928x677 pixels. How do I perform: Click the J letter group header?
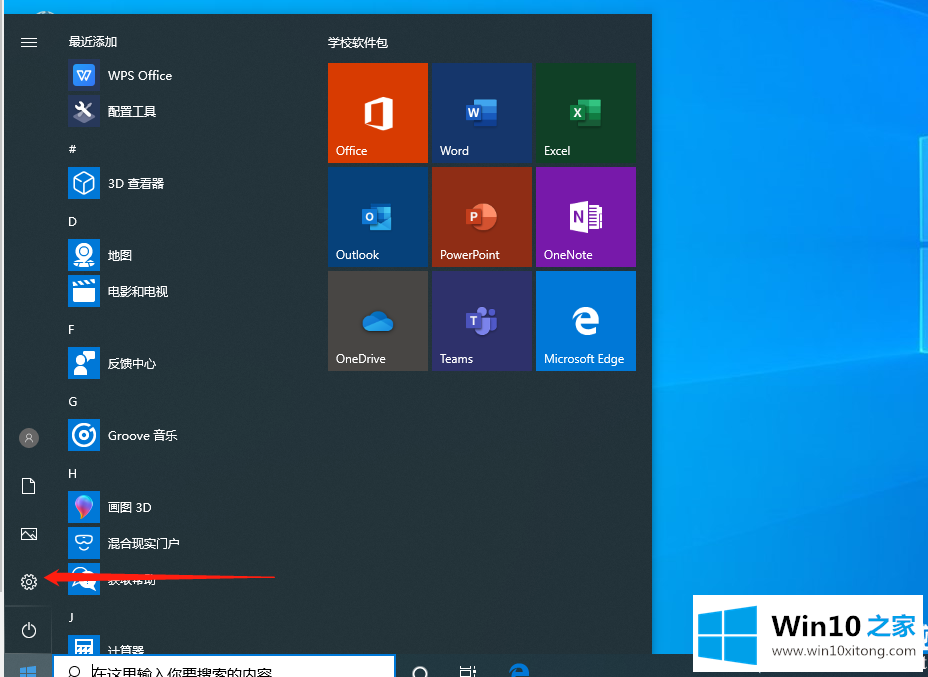coord(71,617)
